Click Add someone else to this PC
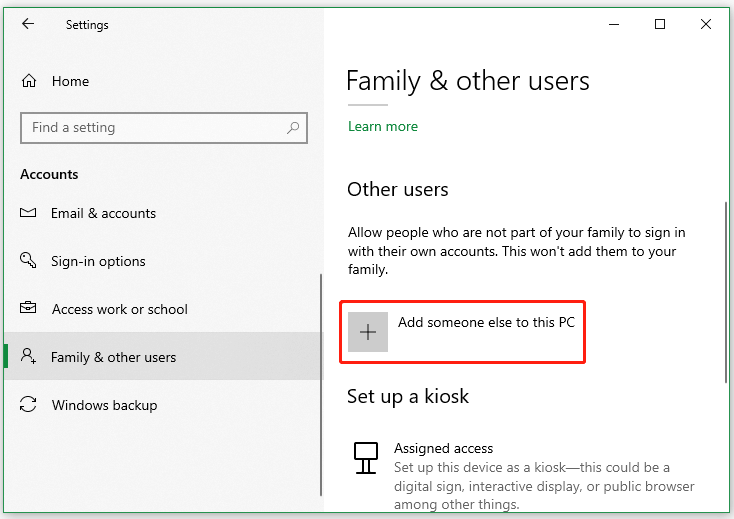This screenshot has width=734, height=519. pyautogui.click(x=462, y=332)
